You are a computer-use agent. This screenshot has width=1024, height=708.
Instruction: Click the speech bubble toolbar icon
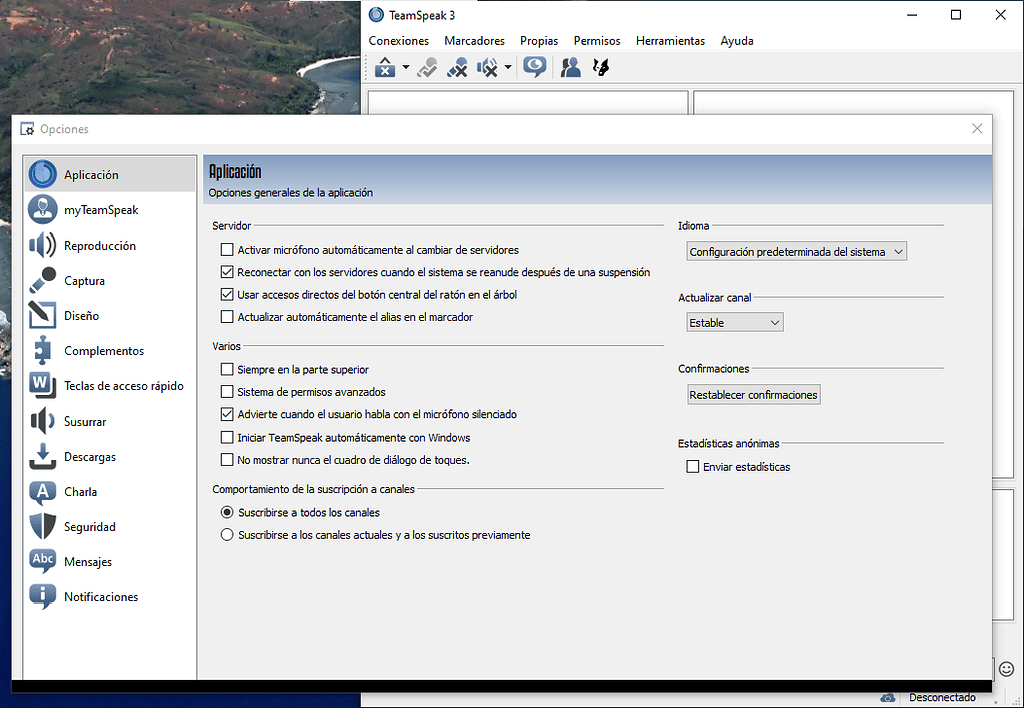535,68
